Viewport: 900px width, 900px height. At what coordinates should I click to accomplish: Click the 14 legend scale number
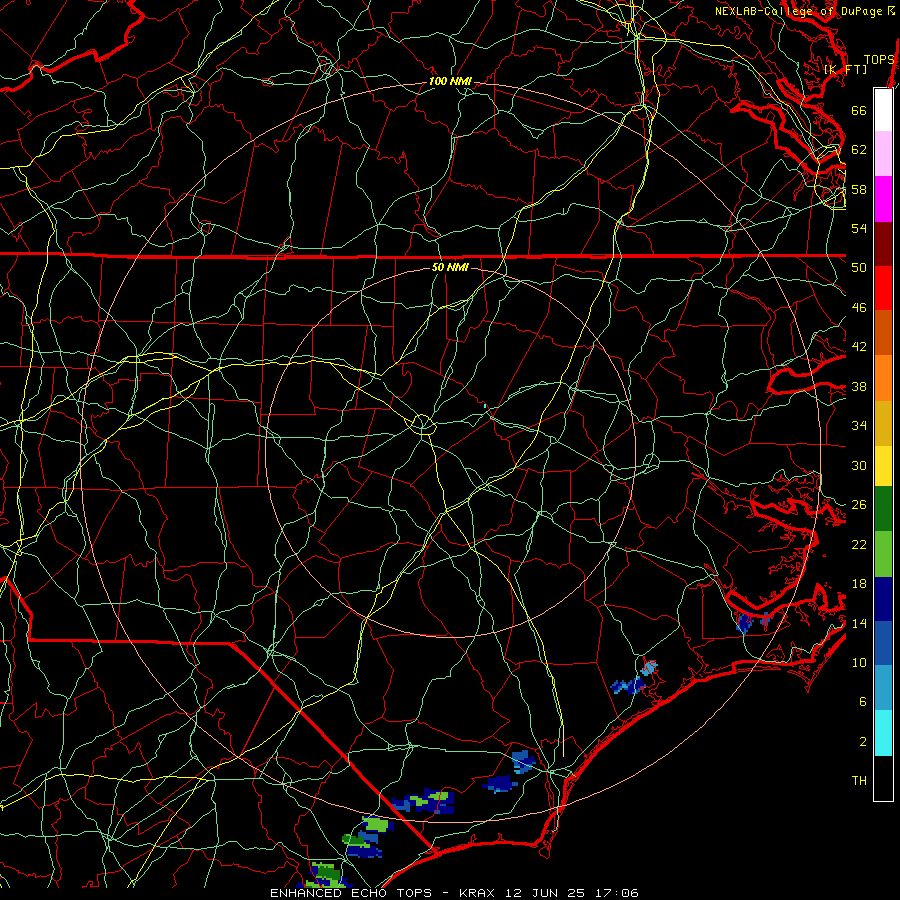pos(859,623)
